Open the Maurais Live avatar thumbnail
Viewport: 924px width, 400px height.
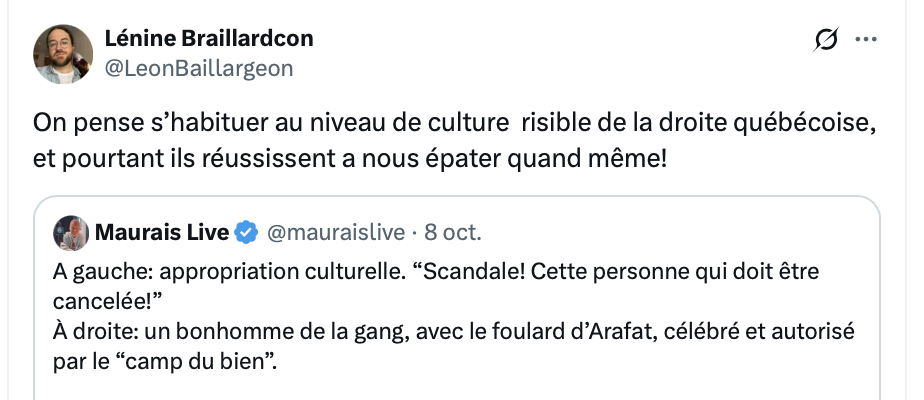[x=71, y=233]
